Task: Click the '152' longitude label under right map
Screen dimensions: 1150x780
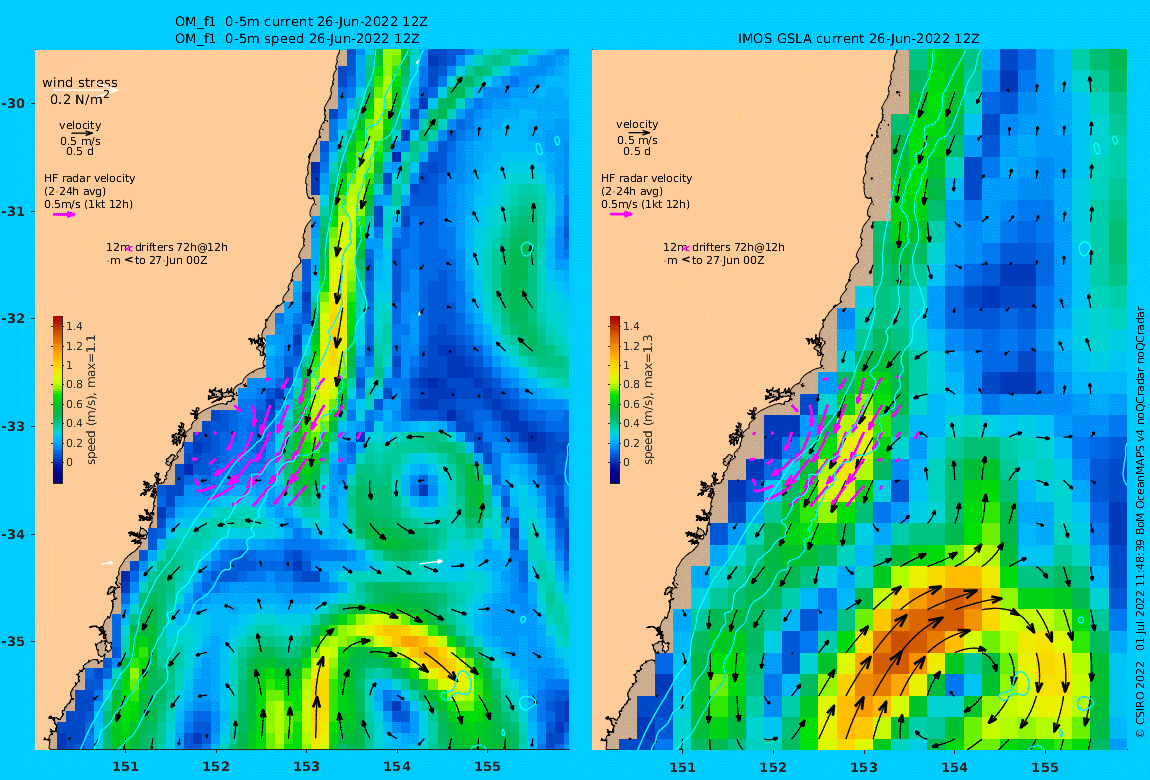Action: (773, 767)
